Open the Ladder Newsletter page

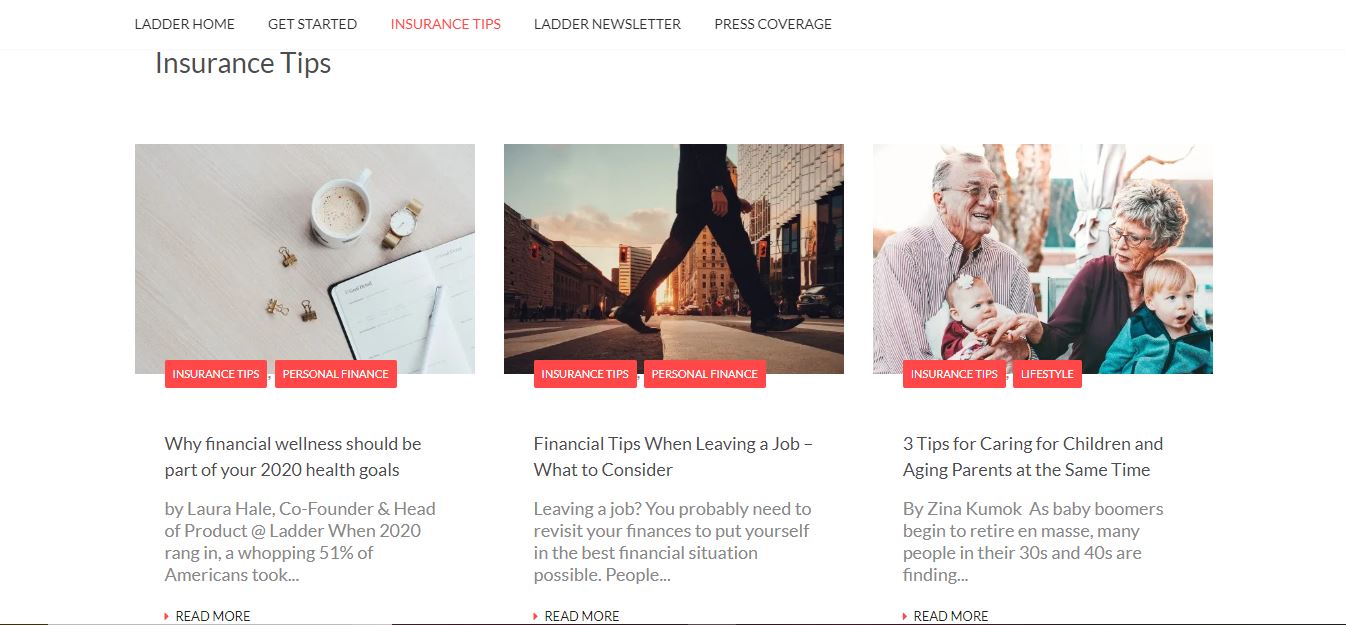(607, 24)
